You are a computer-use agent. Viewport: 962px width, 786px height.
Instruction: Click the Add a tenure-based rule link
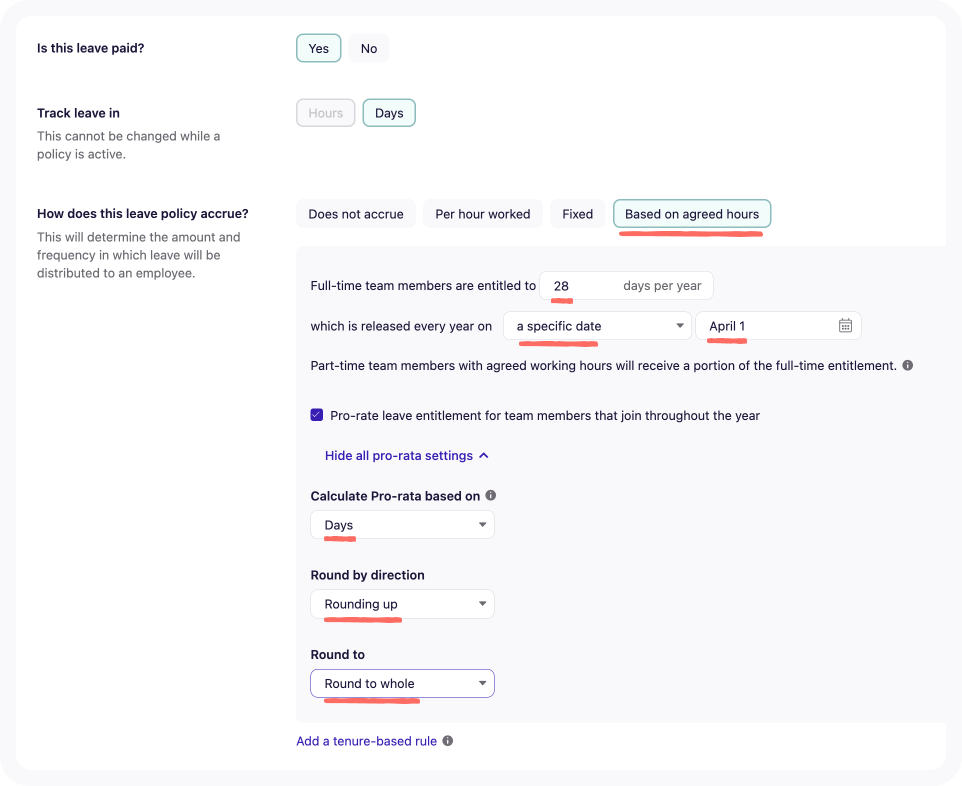(366, 742)
